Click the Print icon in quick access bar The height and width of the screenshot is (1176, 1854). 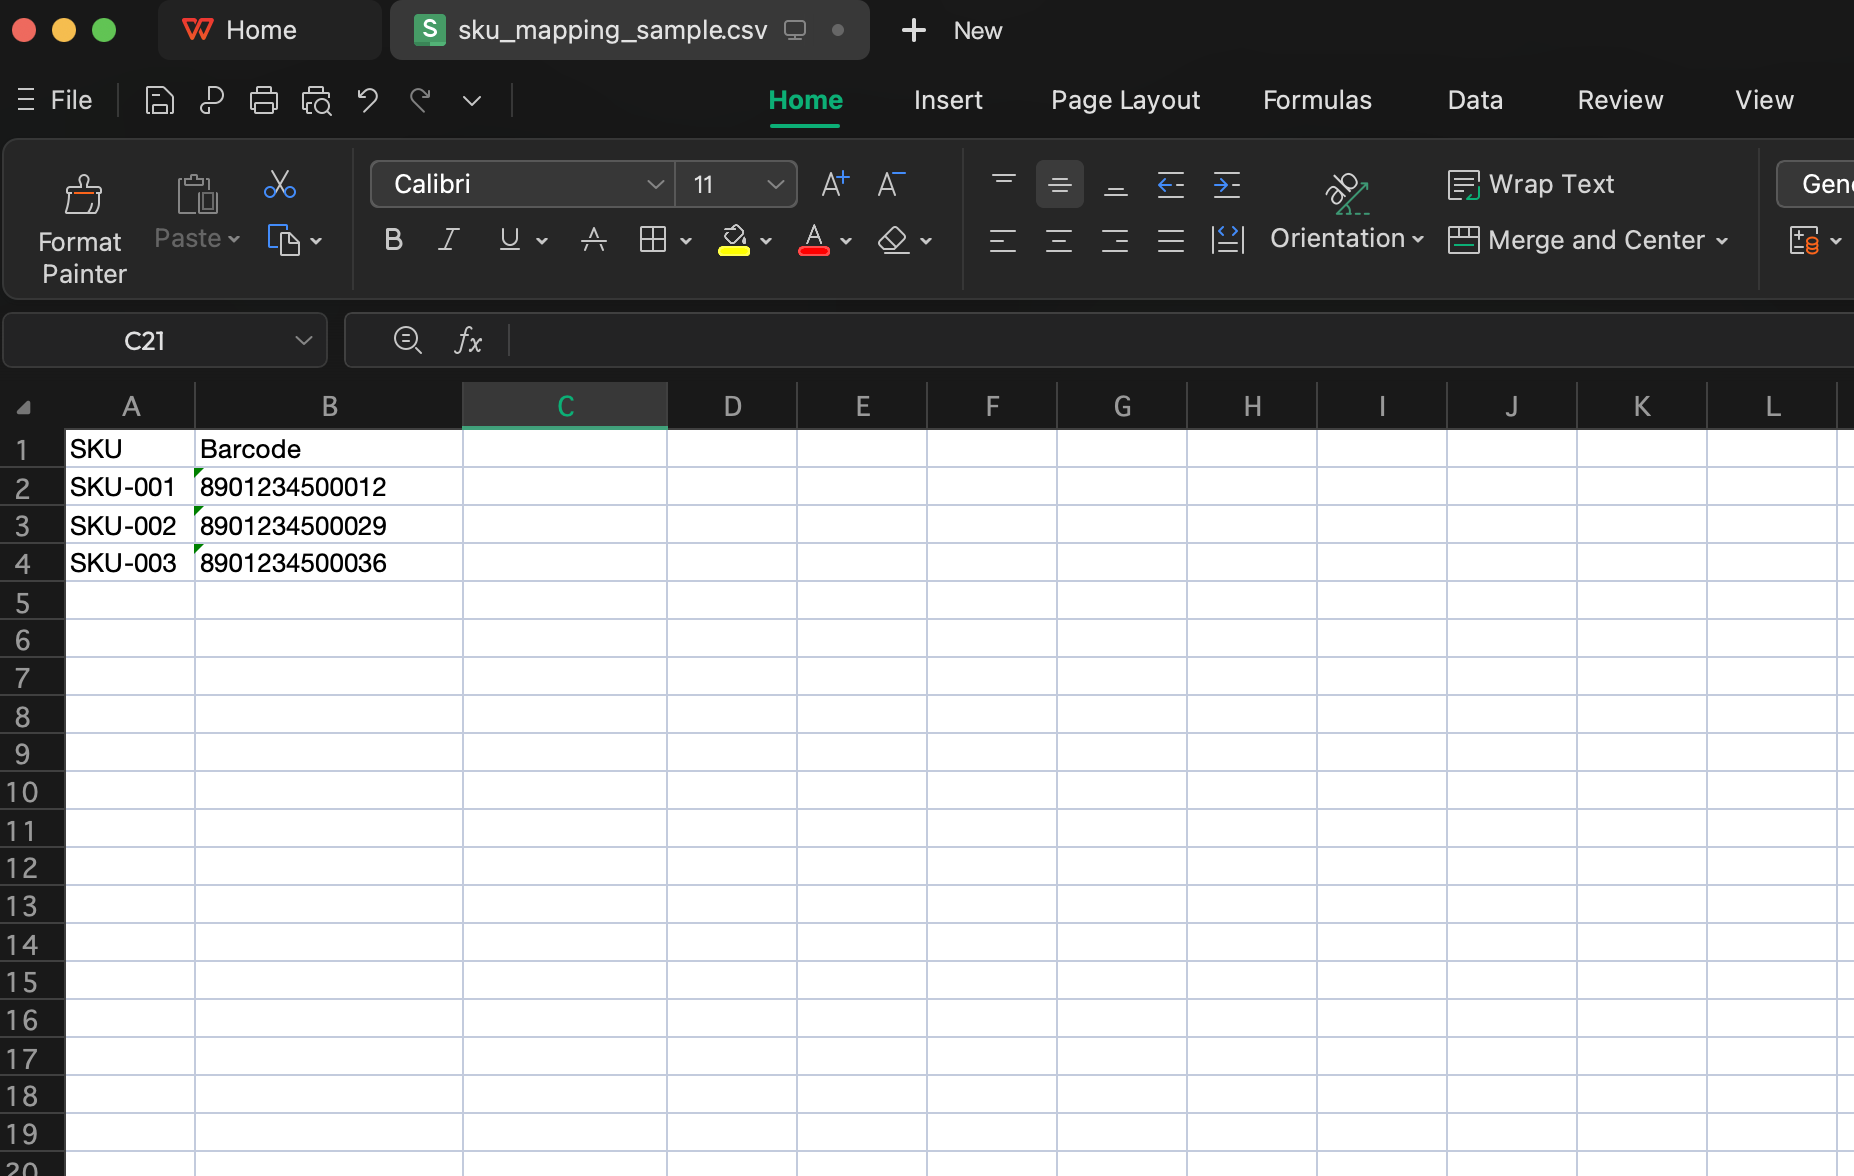click(264, 100)
